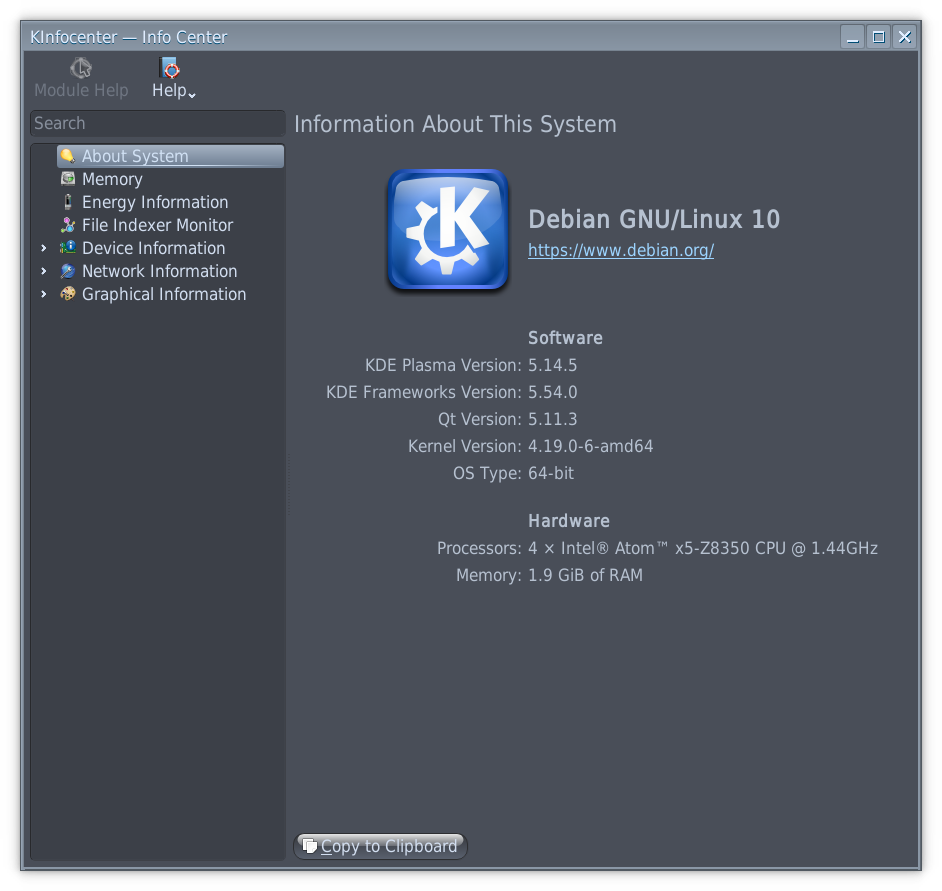The image size is (942, 891).
Task: Open the www.debian.org link
Action: (x=620, y=250)
